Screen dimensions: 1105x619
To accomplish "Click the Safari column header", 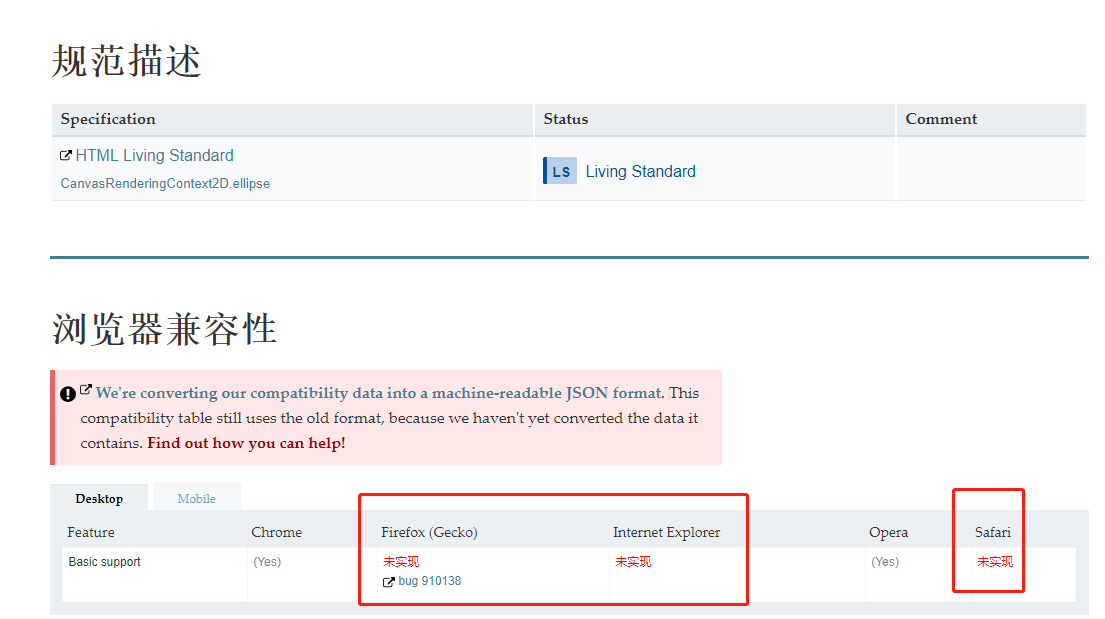I will 993,532.
